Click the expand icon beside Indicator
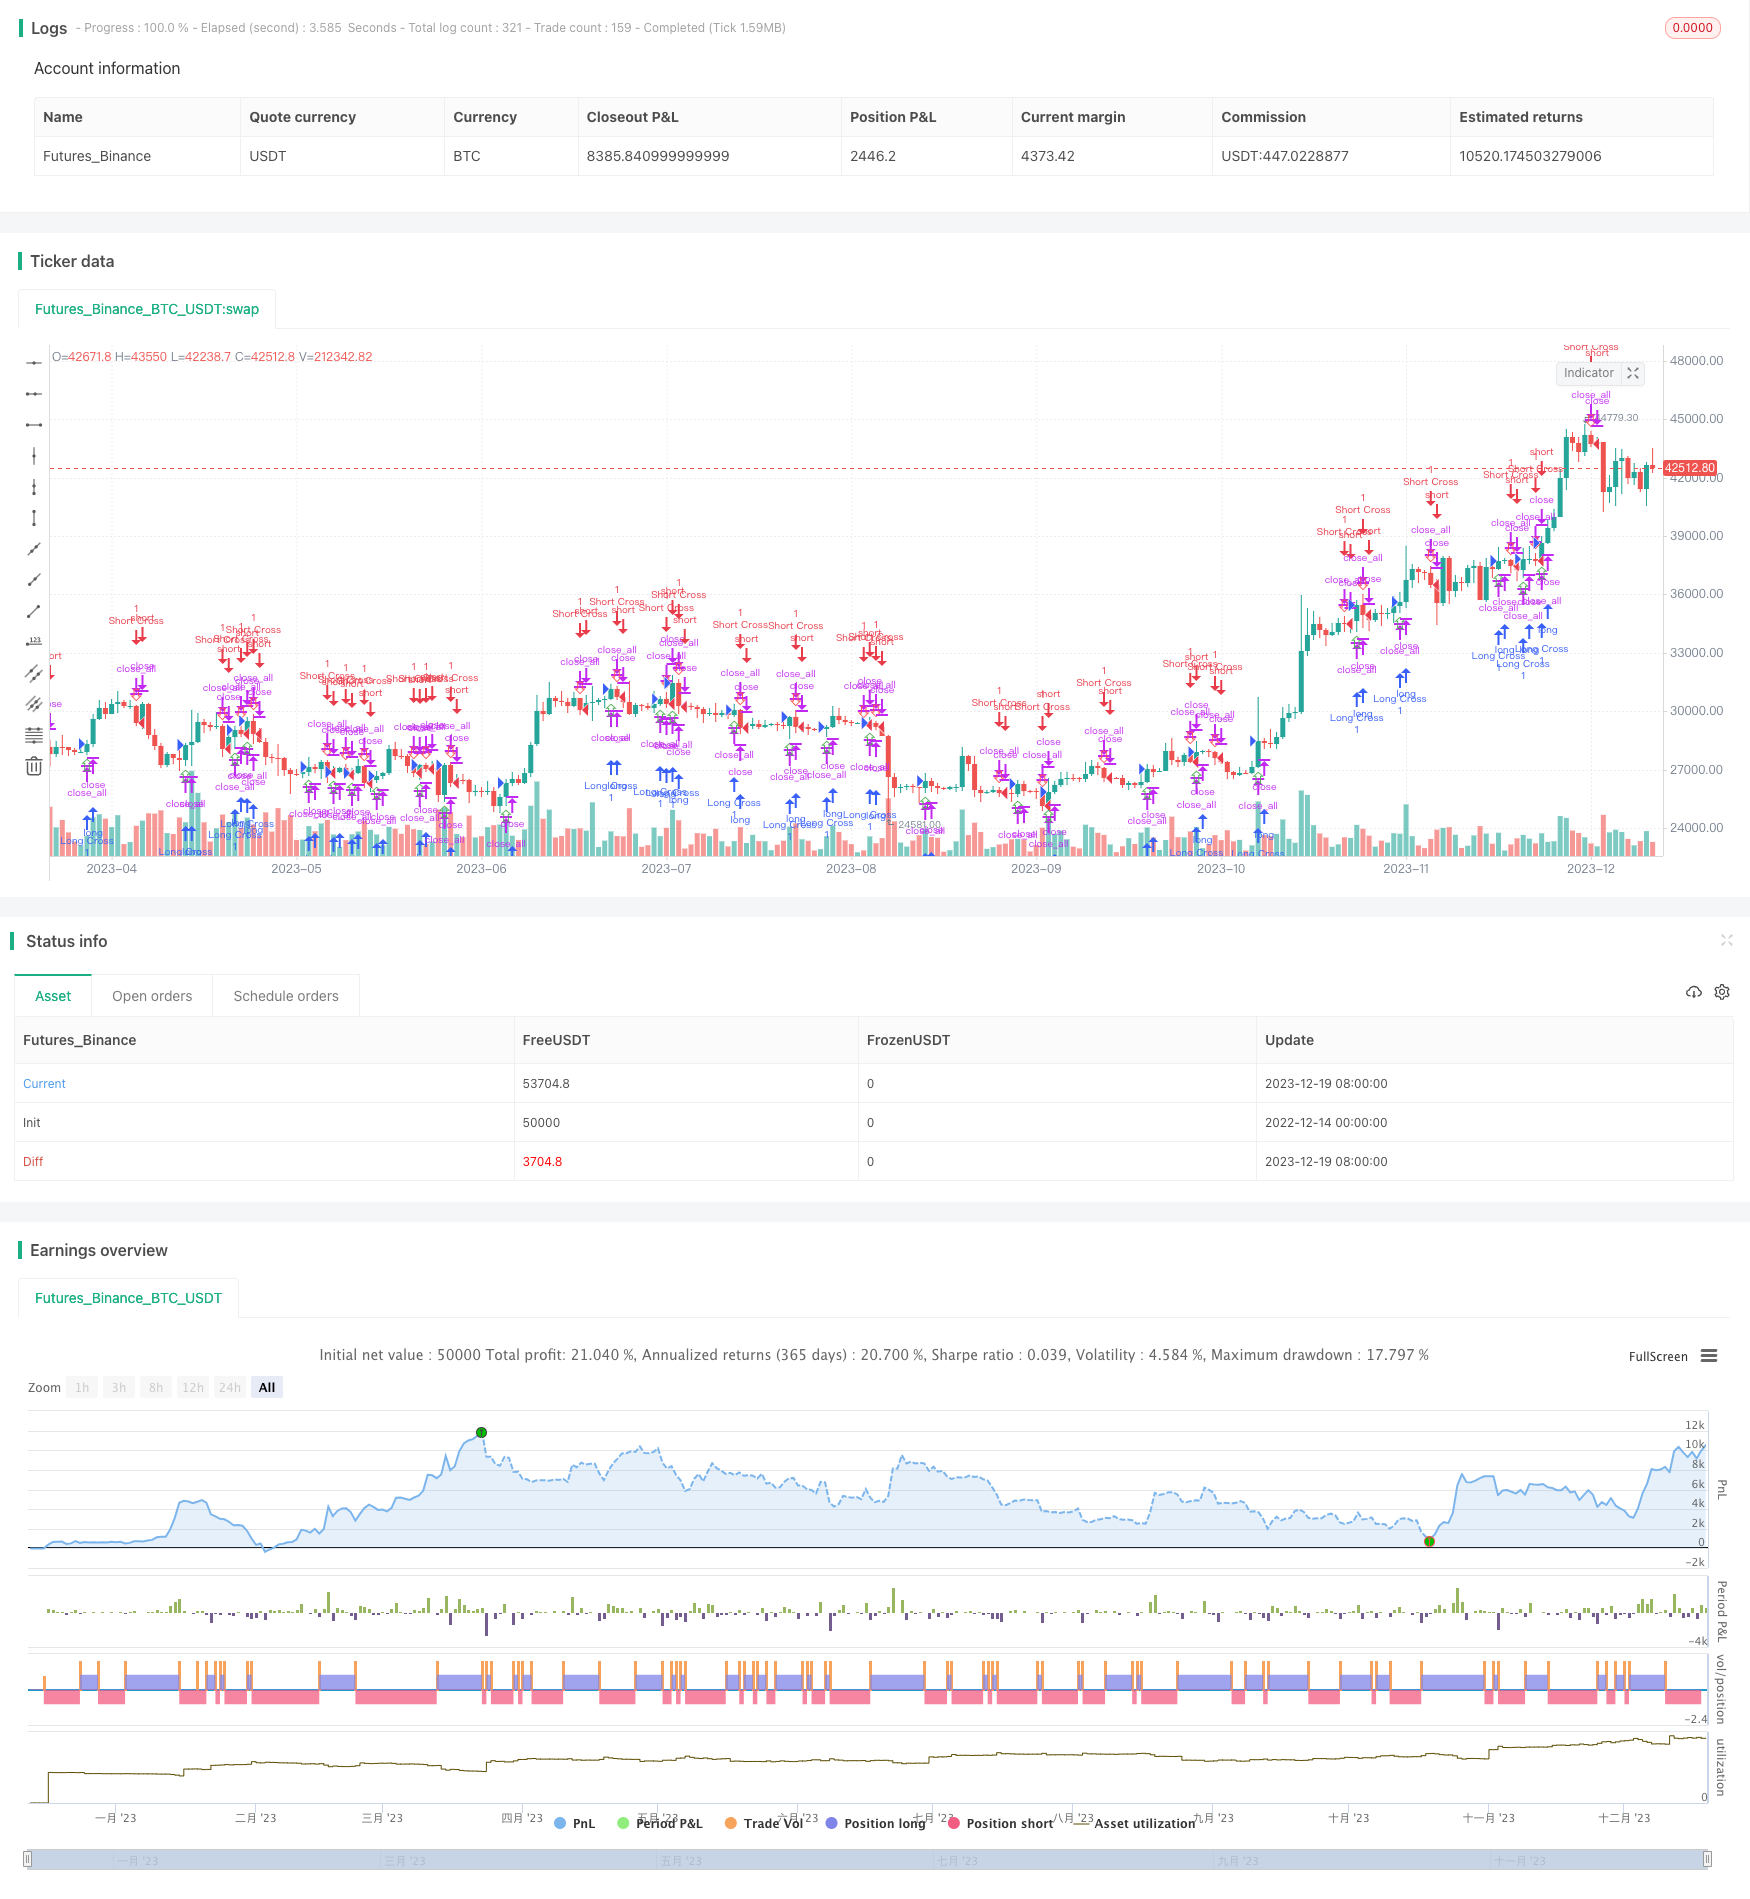The width and height of the screenshot is (1750, 1899). tap(1633, 373)
